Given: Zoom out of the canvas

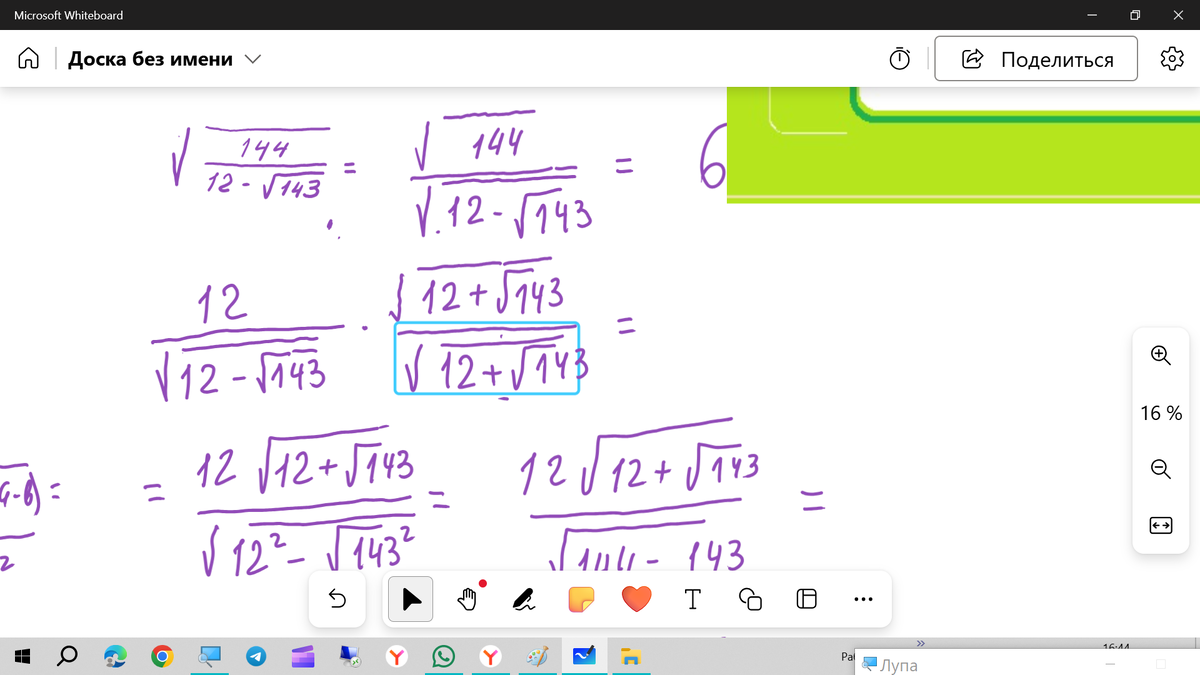Looking at the screenshot, I should coord(1160,468).
